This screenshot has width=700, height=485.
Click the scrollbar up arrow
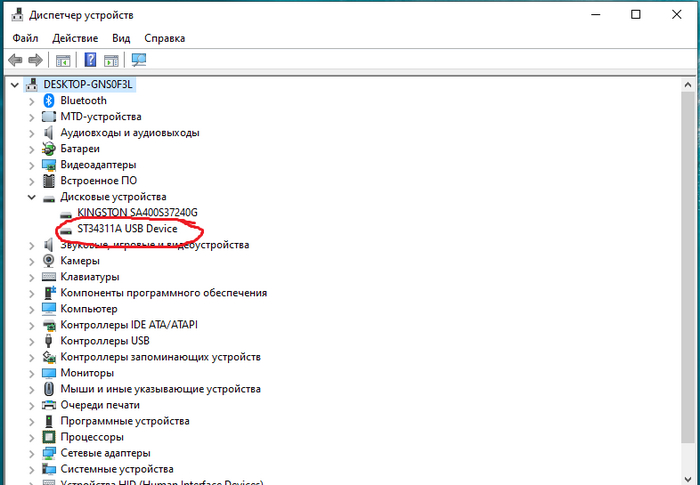click(x=688, y=84)
